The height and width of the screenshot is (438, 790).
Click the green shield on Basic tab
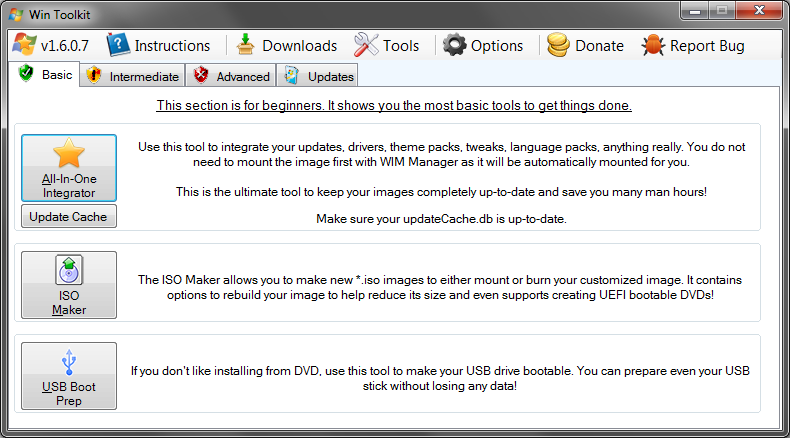point(26,74)
